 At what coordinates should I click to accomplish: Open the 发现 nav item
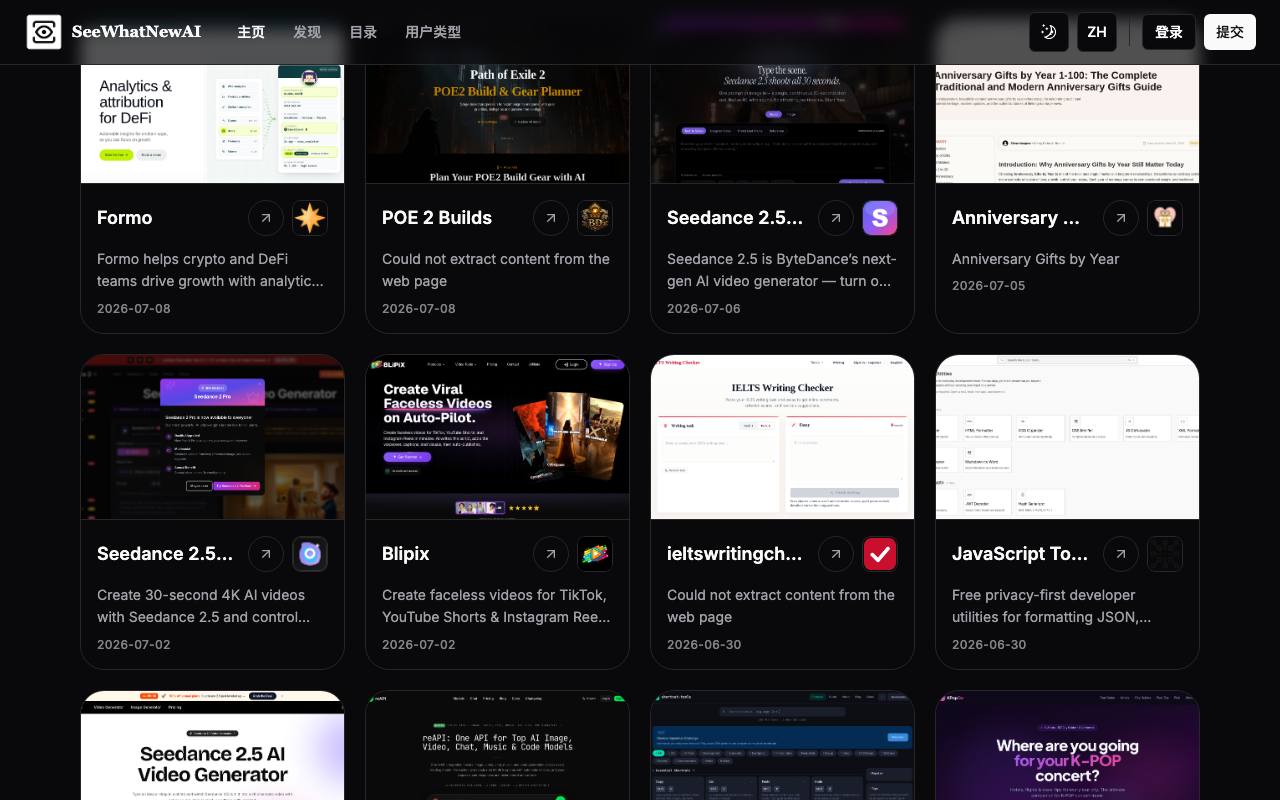click(x=307, y=32)
